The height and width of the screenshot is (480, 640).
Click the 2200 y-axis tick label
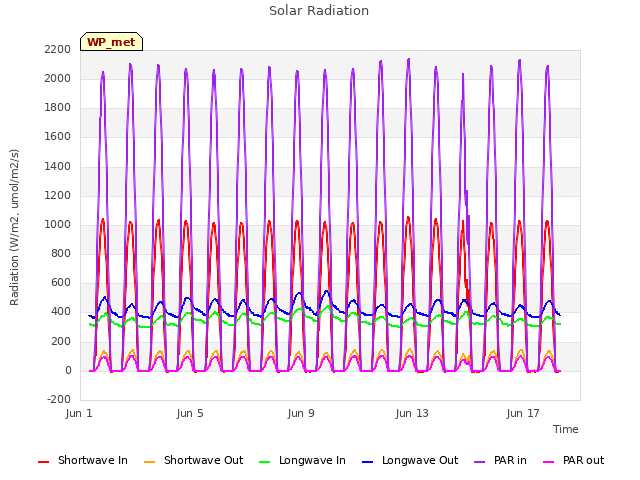click(x=58, y=49)
